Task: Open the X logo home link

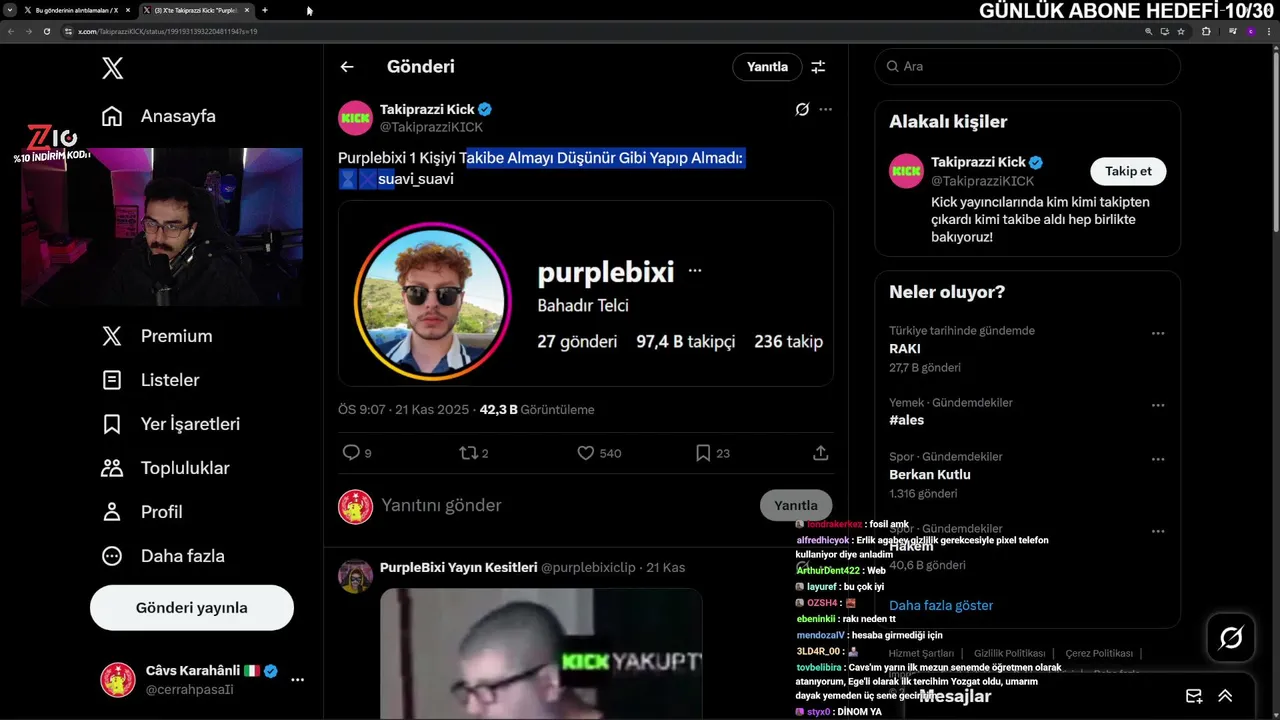Action: pyautogui.click(x=112, y=68)
